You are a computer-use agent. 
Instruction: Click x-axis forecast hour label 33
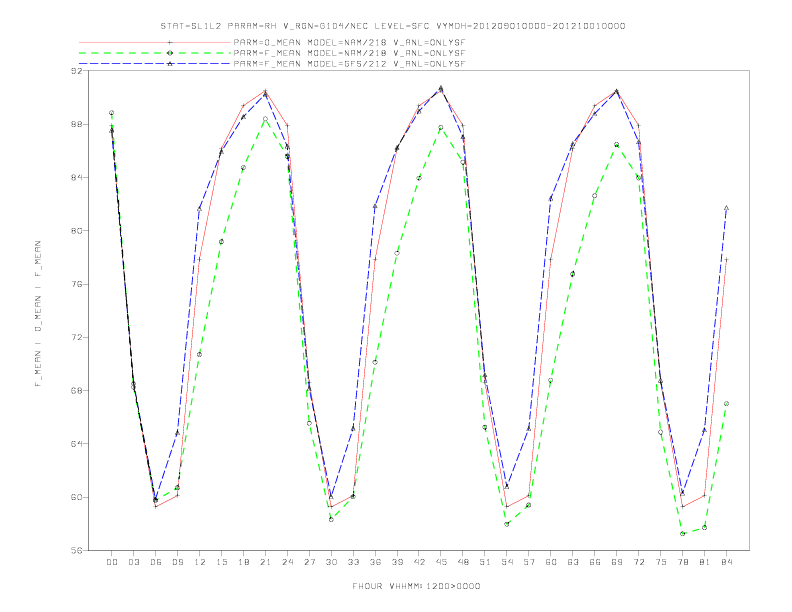(354, 562)
